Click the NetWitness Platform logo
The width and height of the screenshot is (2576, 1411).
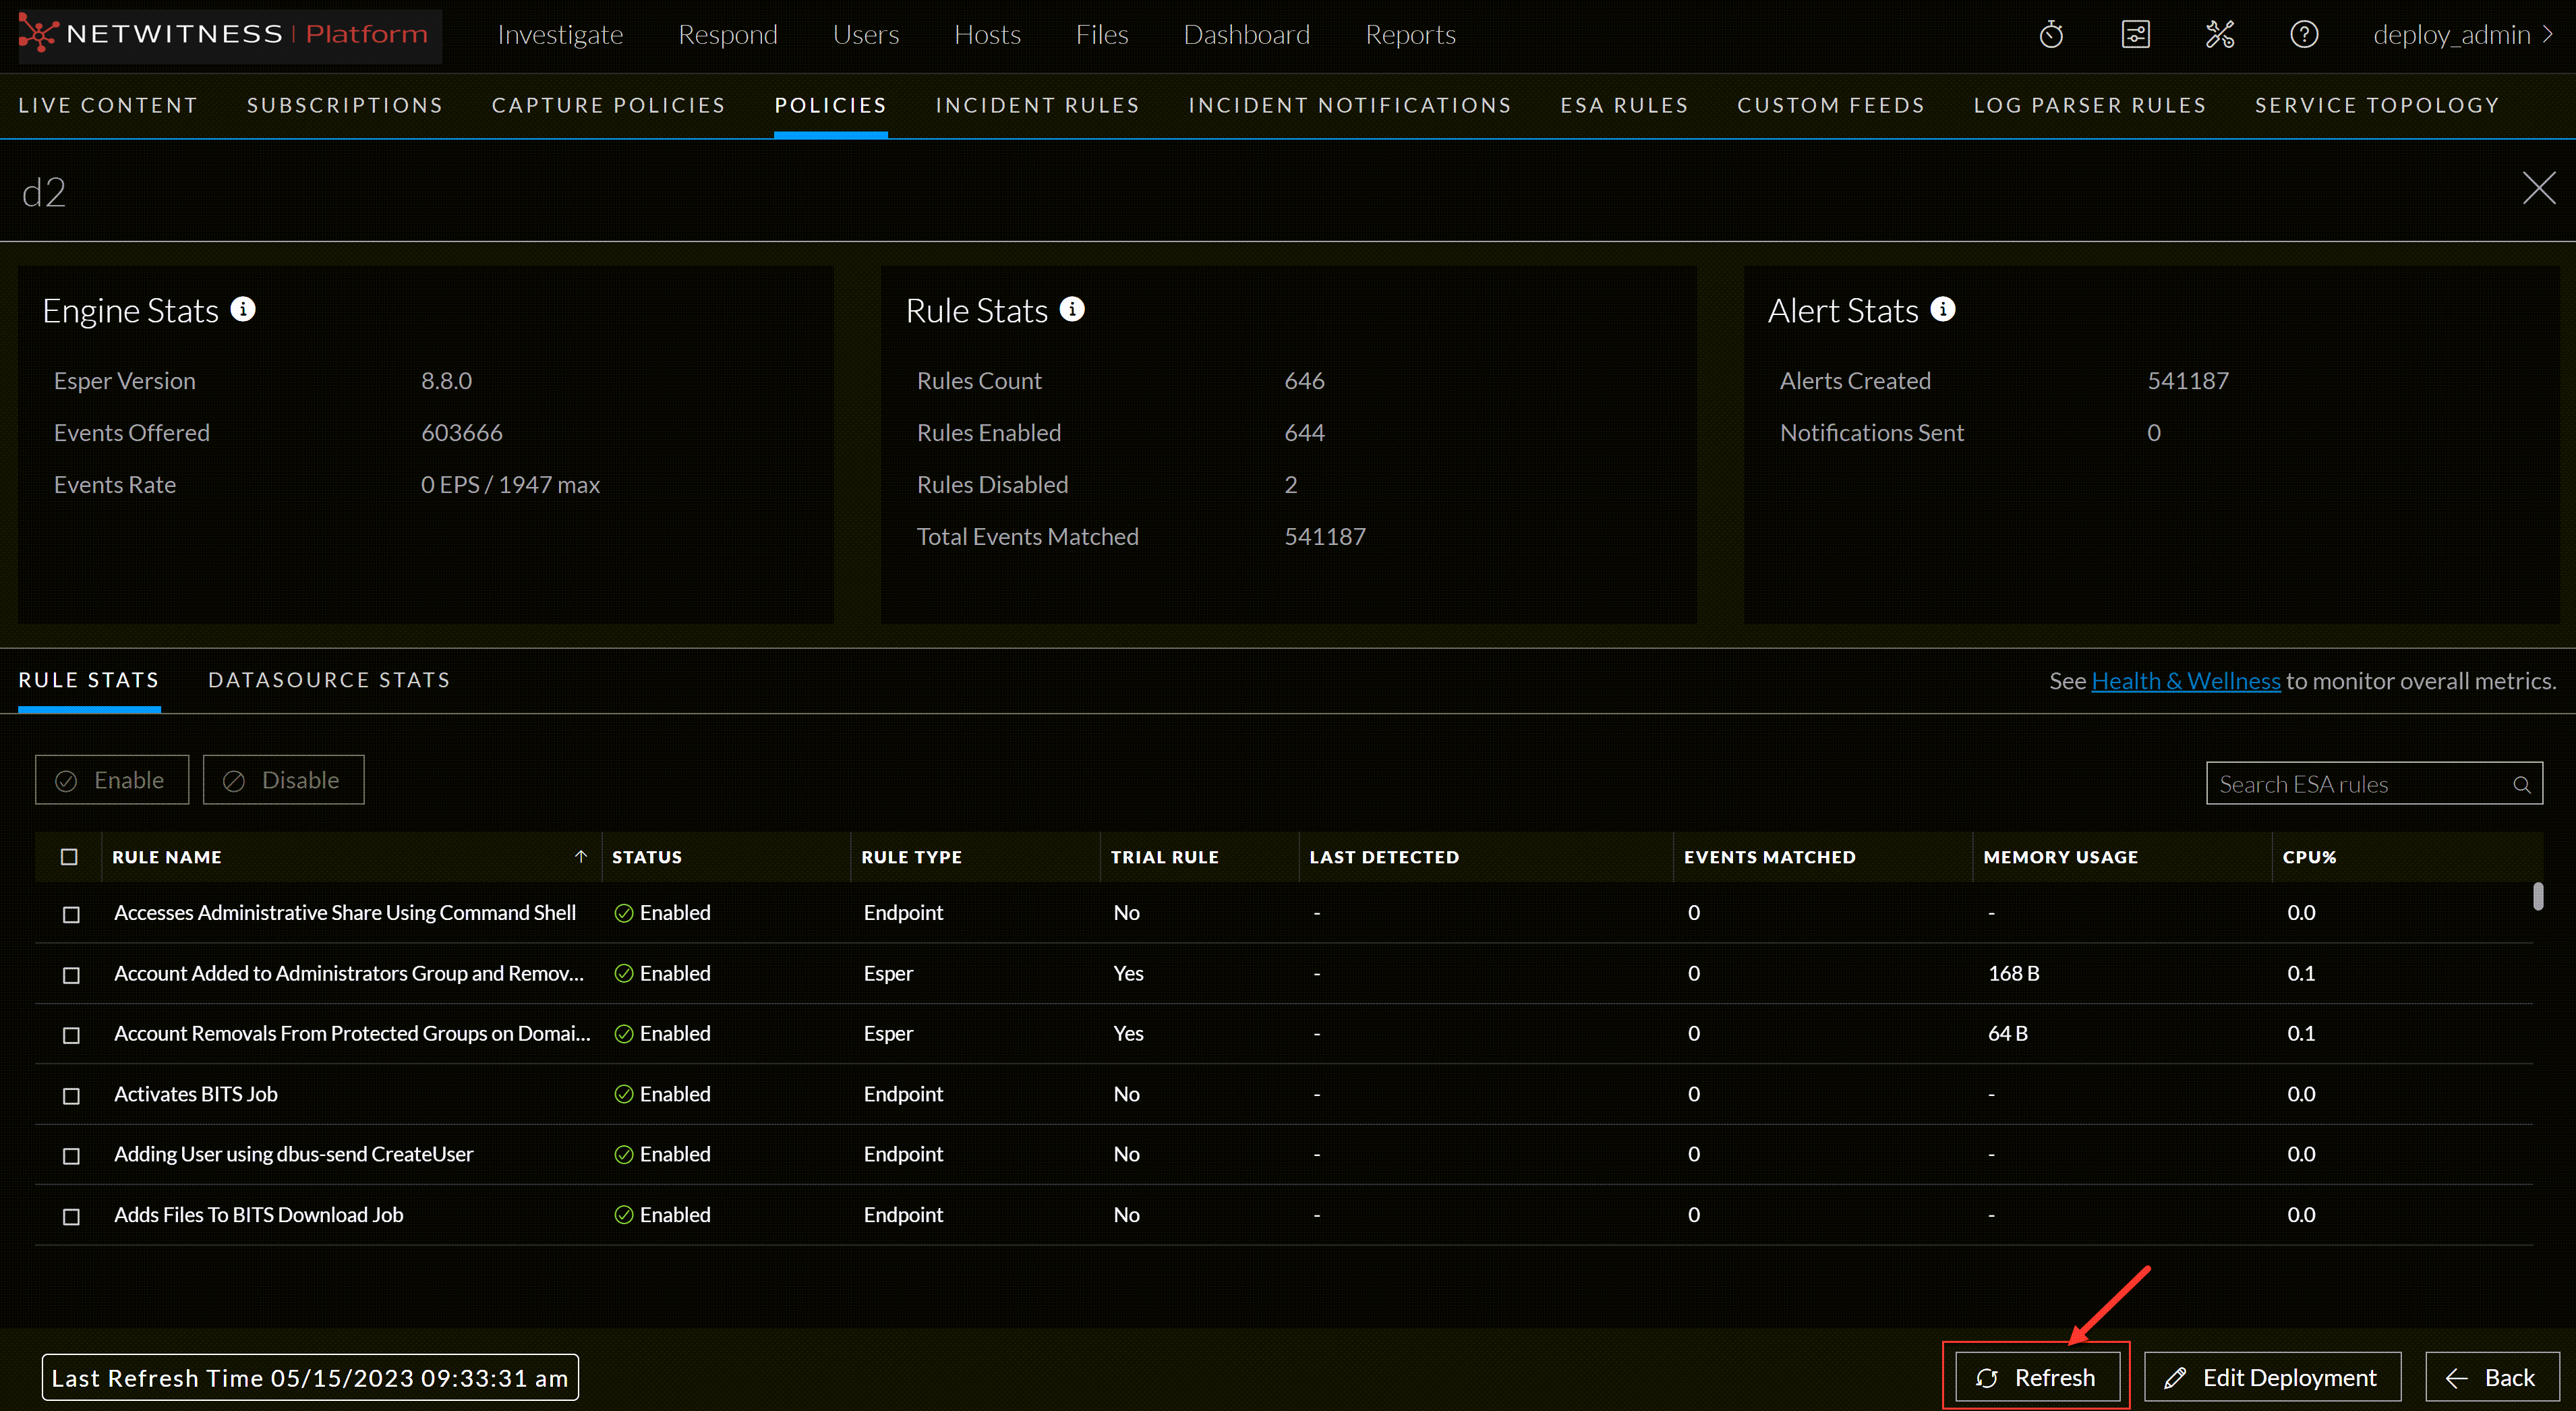[x=228, y=34]
